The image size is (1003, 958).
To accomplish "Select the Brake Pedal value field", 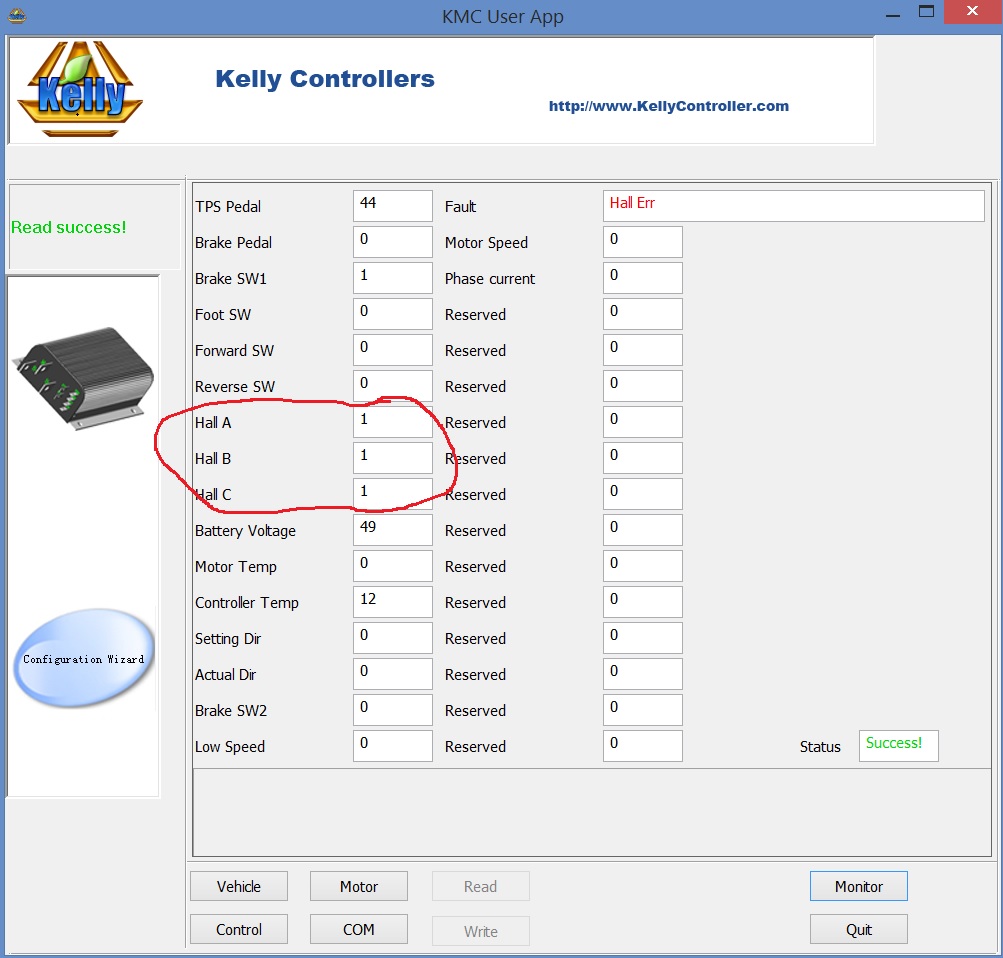I will [x=393, y=242].
